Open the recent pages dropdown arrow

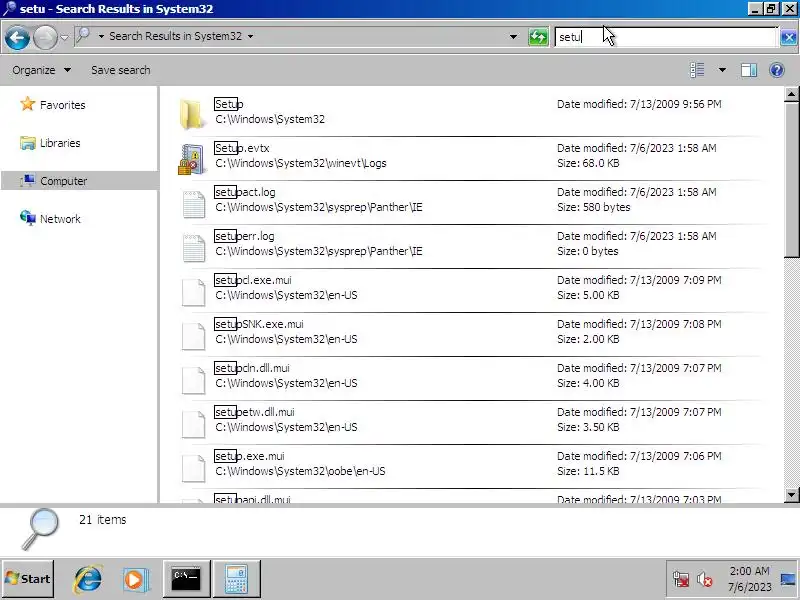(64, 37)
